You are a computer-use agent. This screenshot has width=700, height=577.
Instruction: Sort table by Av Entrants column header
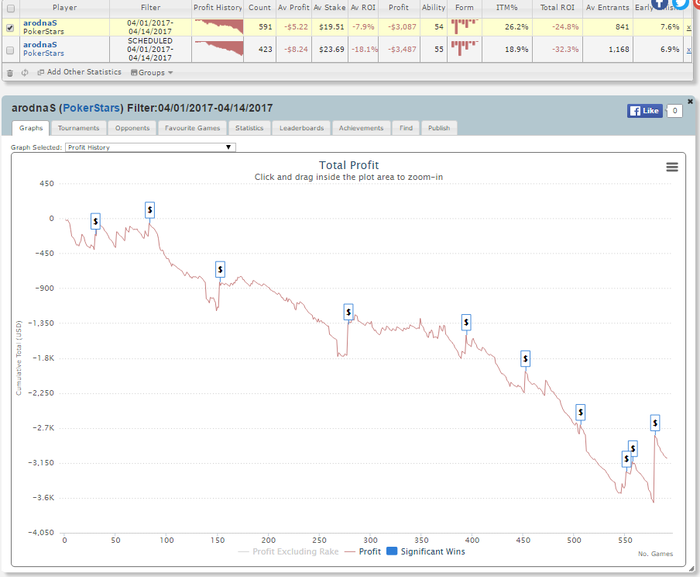(x=607, y=8)
